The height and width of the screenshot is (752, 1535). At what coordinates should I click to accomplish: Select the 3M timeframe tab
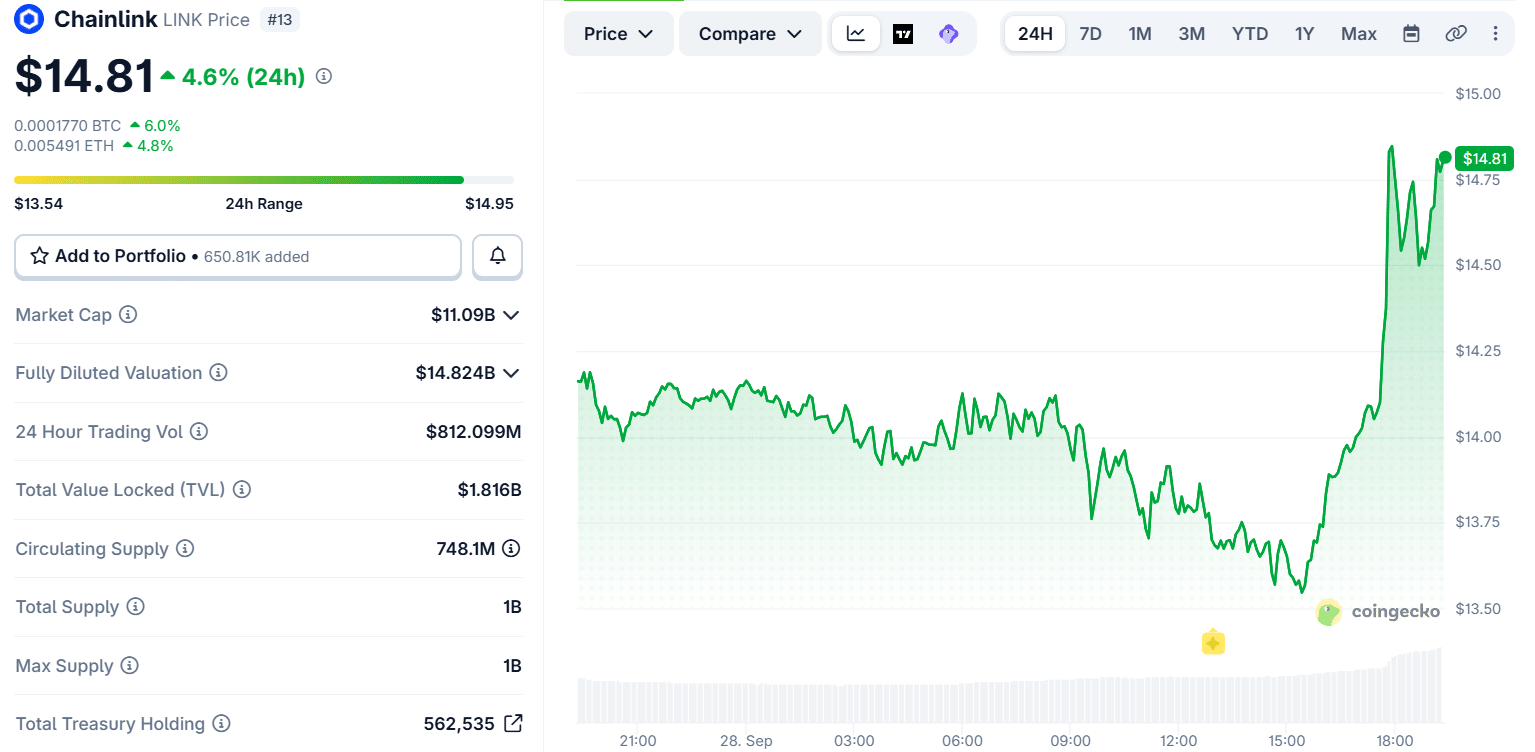click(1191, 34)
